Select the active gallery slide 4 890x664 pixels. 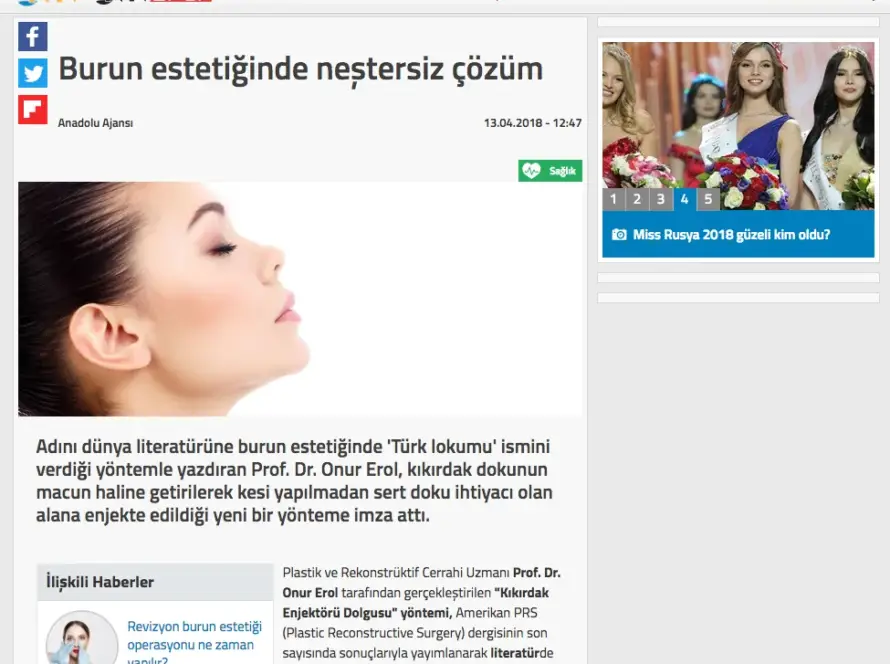[685, 199]
